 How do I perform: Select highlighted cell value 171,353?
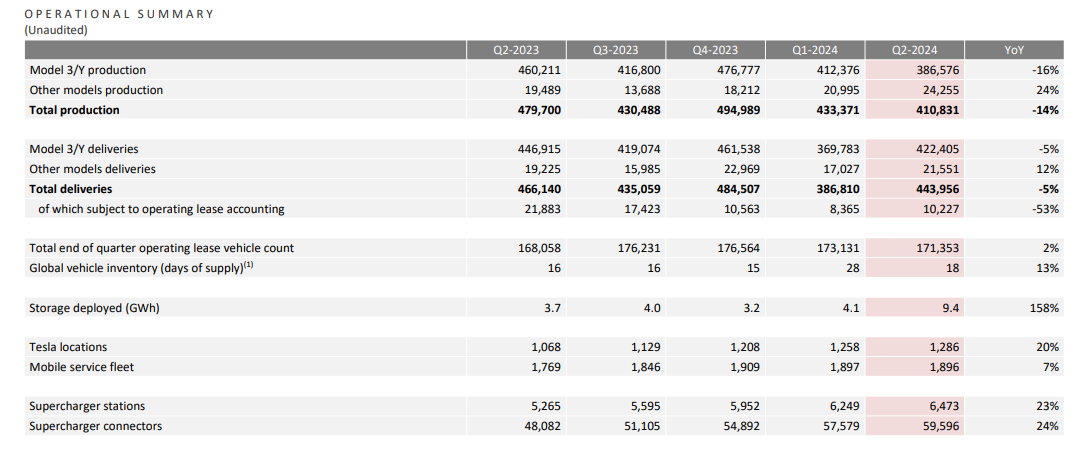coord(937,247)
